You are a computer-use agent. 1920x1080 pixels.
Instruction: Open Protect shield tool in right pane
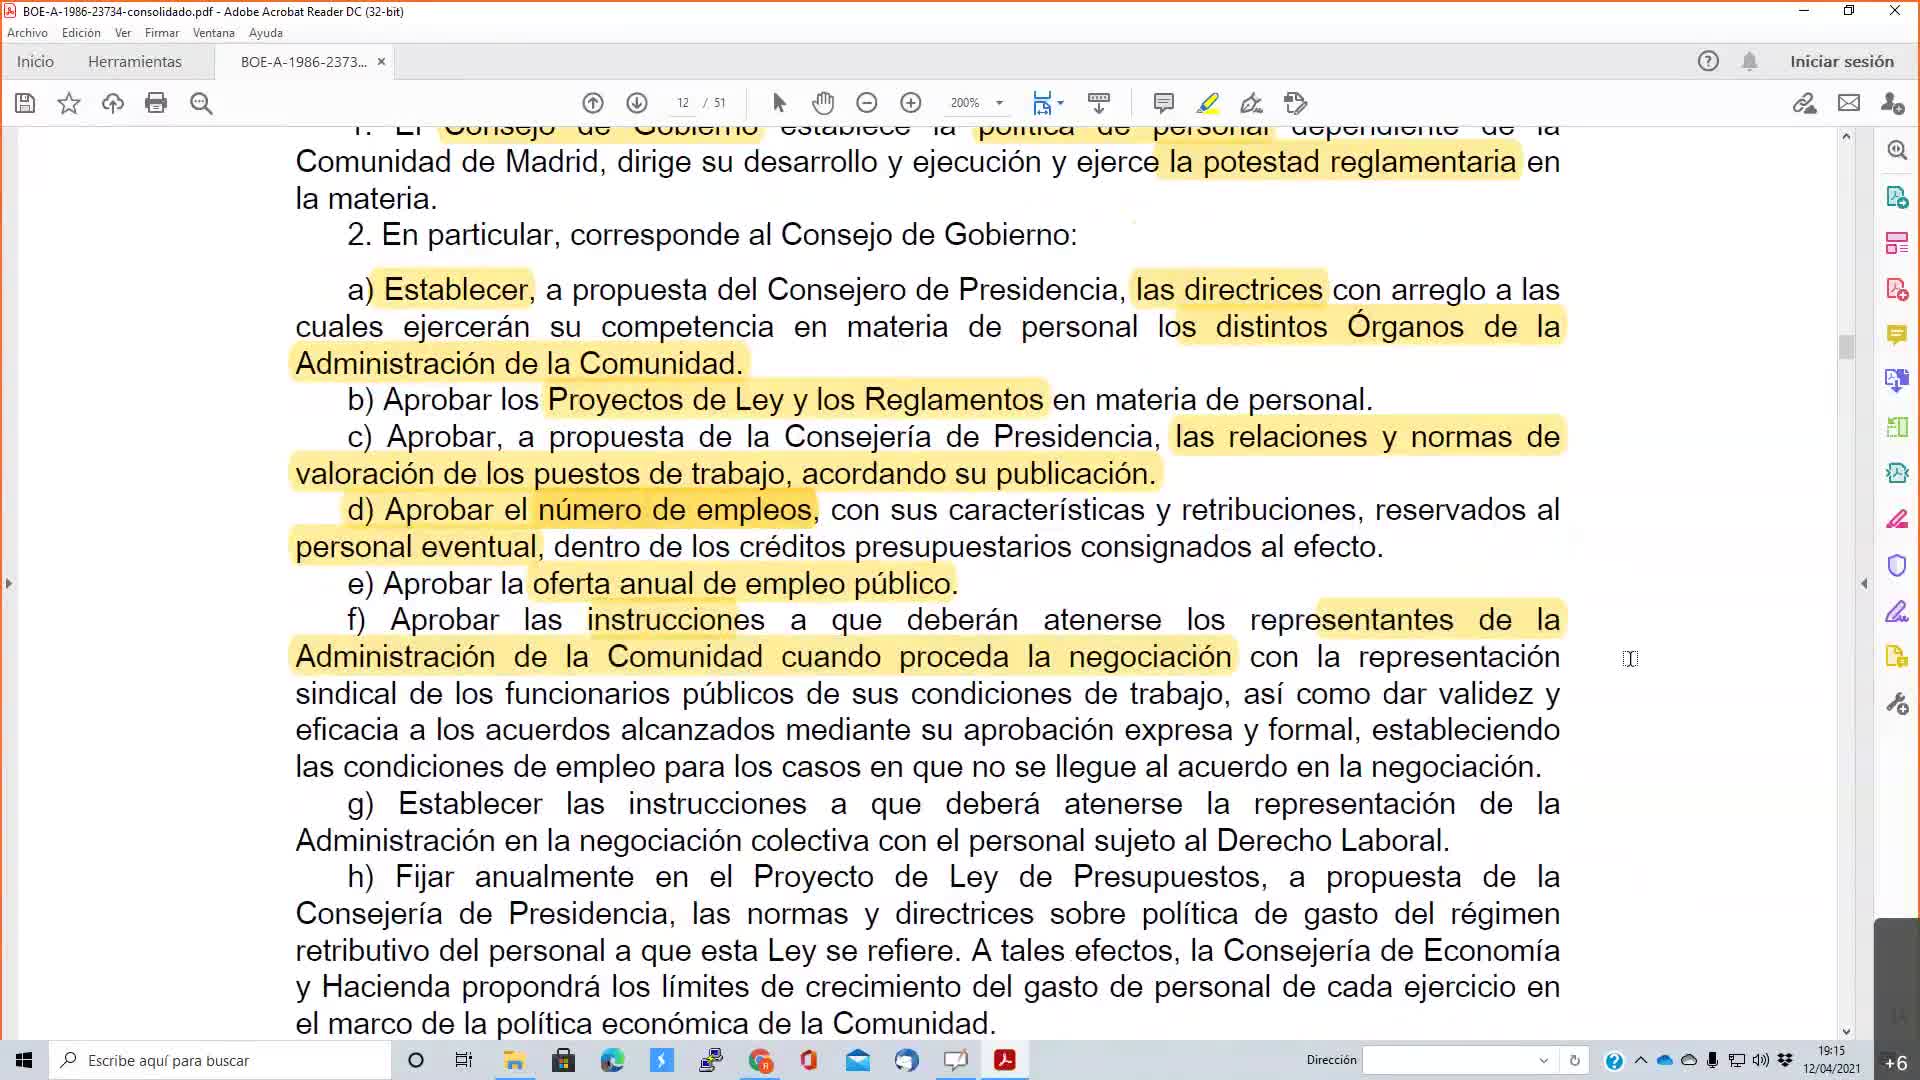[x=1897, y=565]
